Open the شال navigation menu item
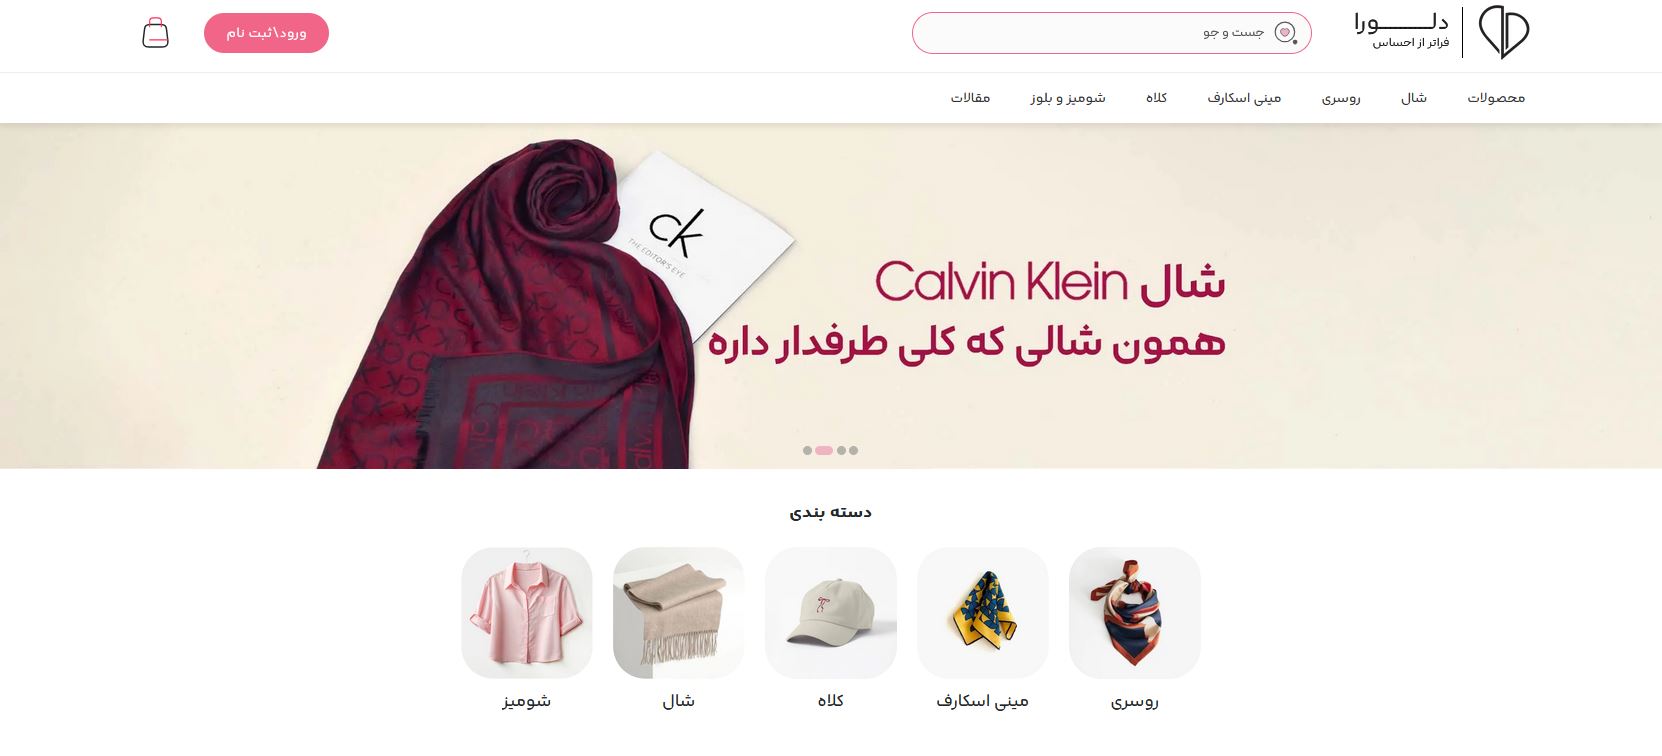The image size is (1662, 756). point(1414,98)
